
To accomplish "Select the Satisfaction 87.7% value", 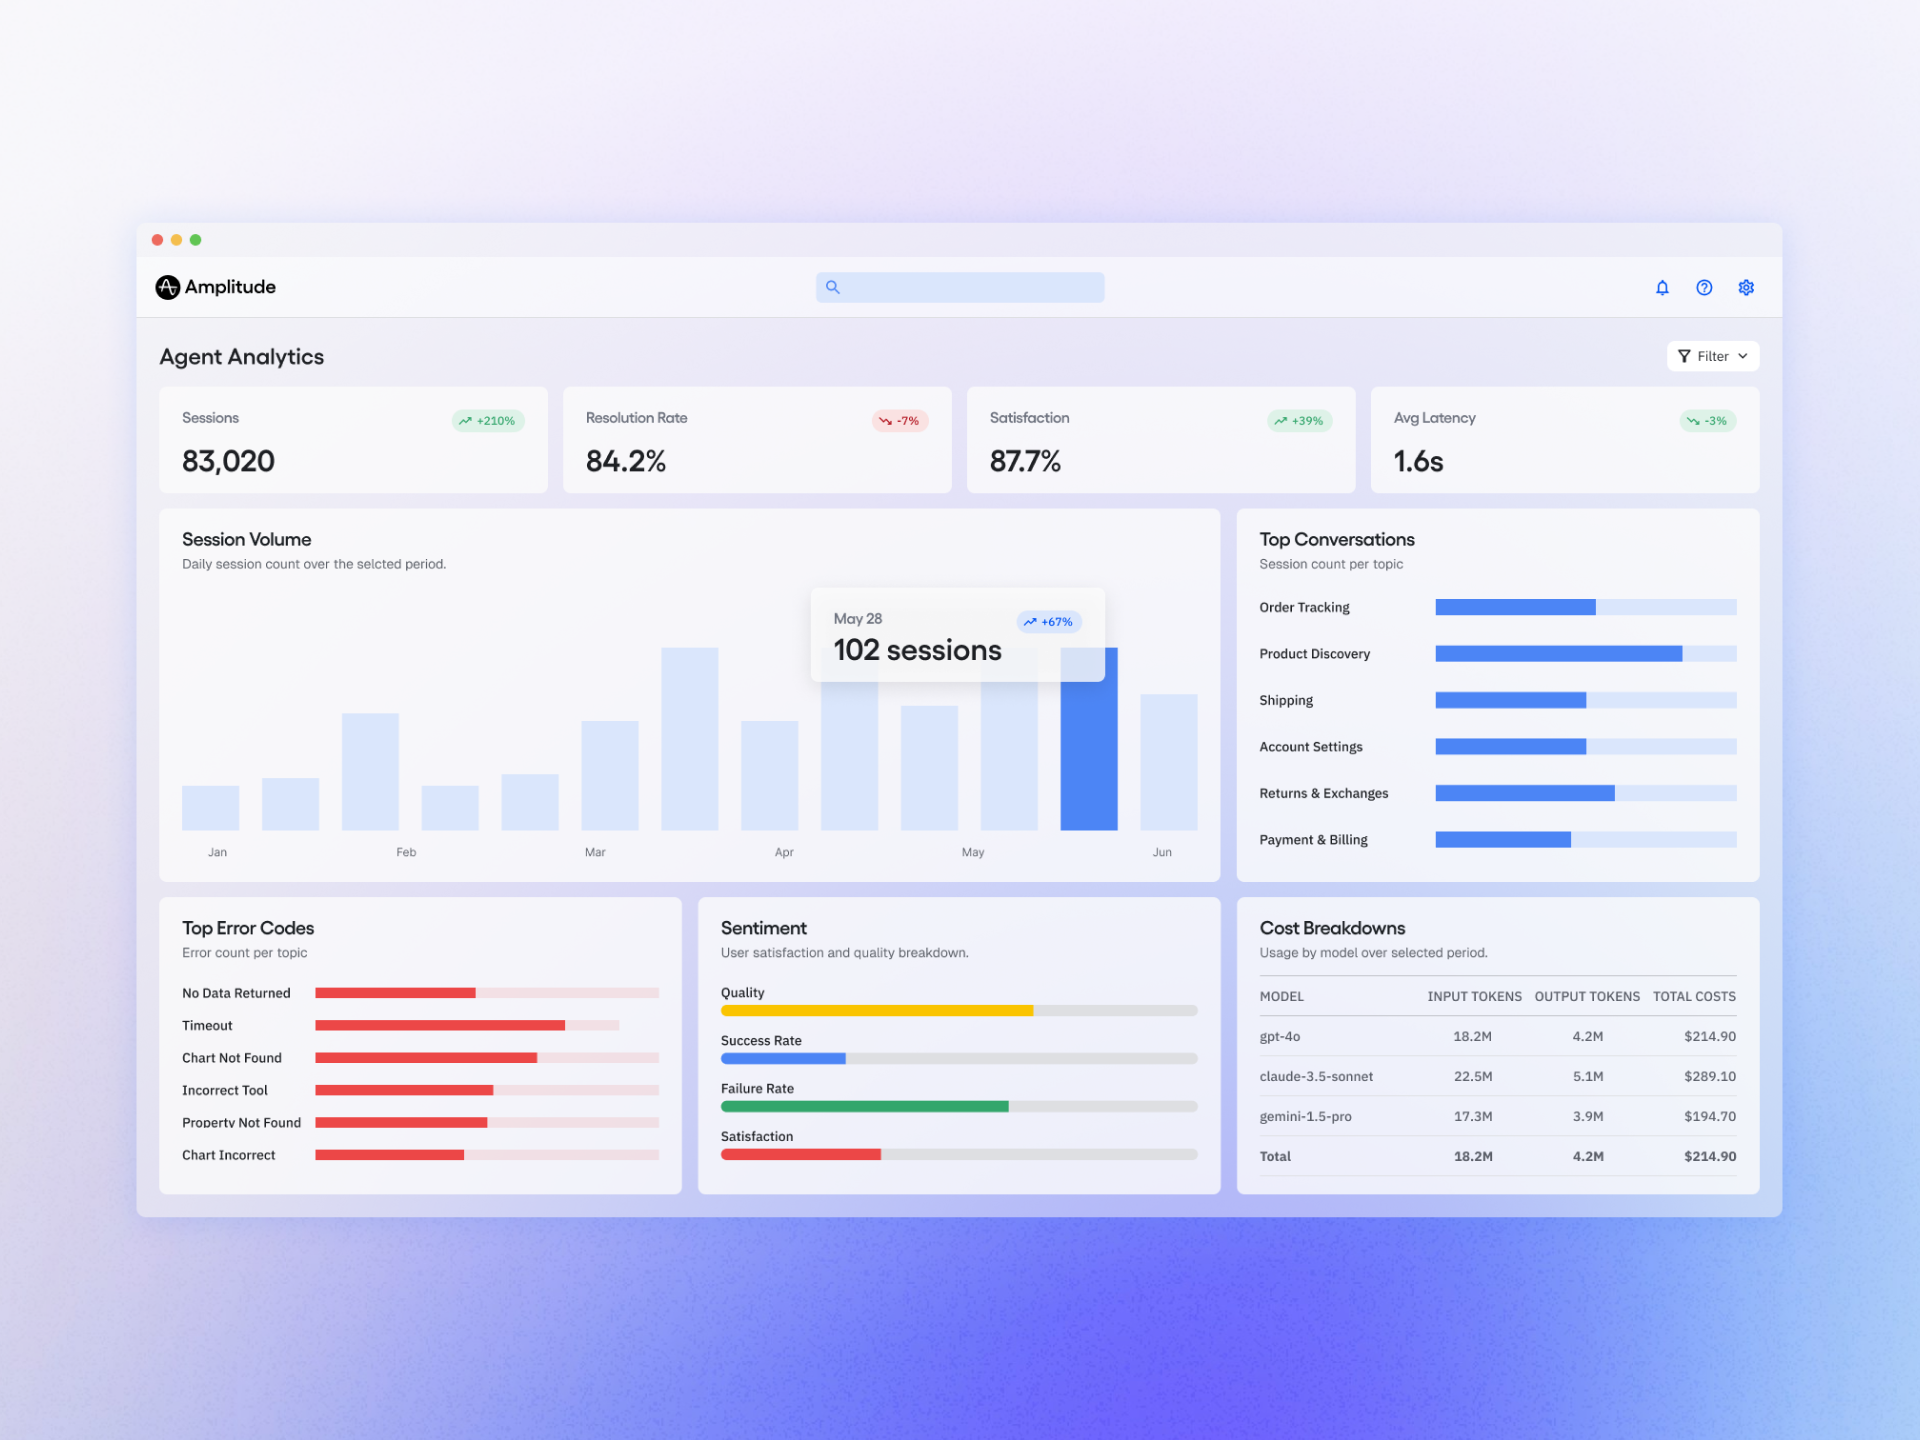I will [x=1025, y=461].
